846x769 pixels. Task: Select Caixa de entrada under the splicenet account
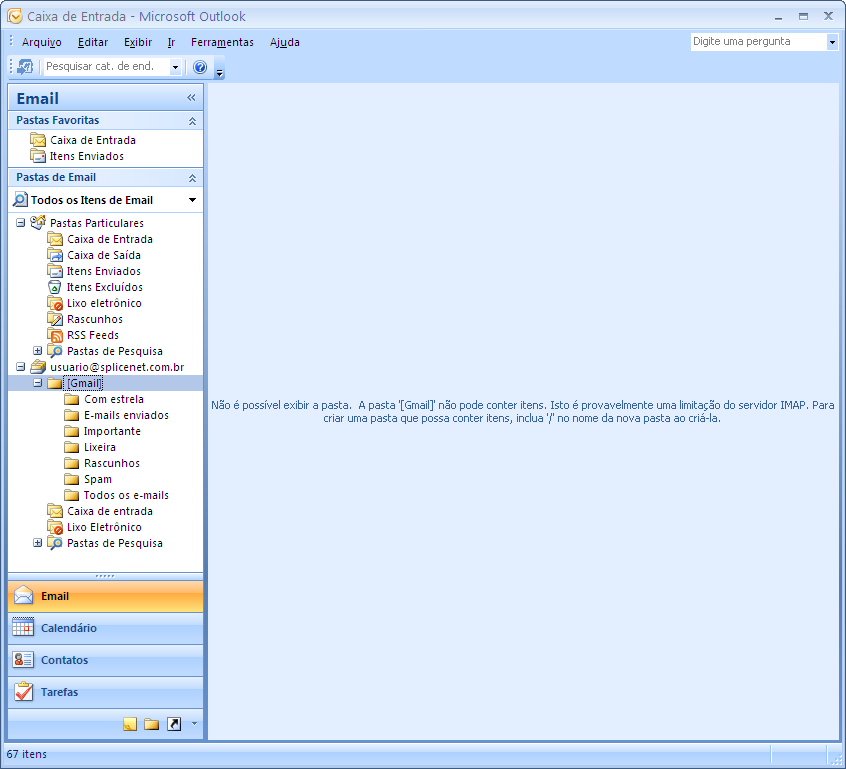110,511
